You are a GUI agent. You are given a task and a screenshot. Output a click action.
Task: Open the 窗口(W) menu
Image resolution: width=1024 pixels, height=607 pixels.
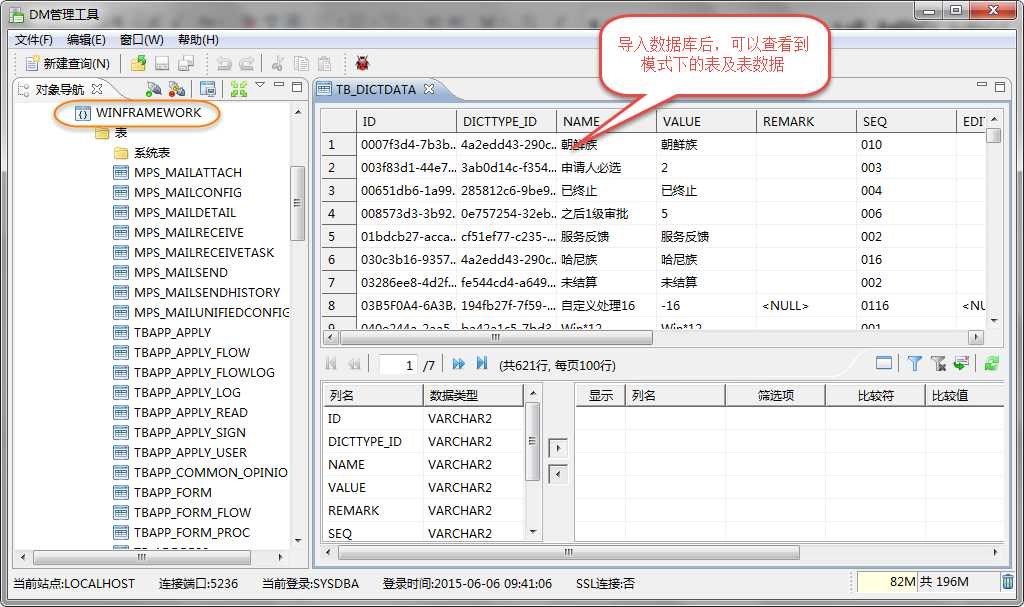pos(142,39)
